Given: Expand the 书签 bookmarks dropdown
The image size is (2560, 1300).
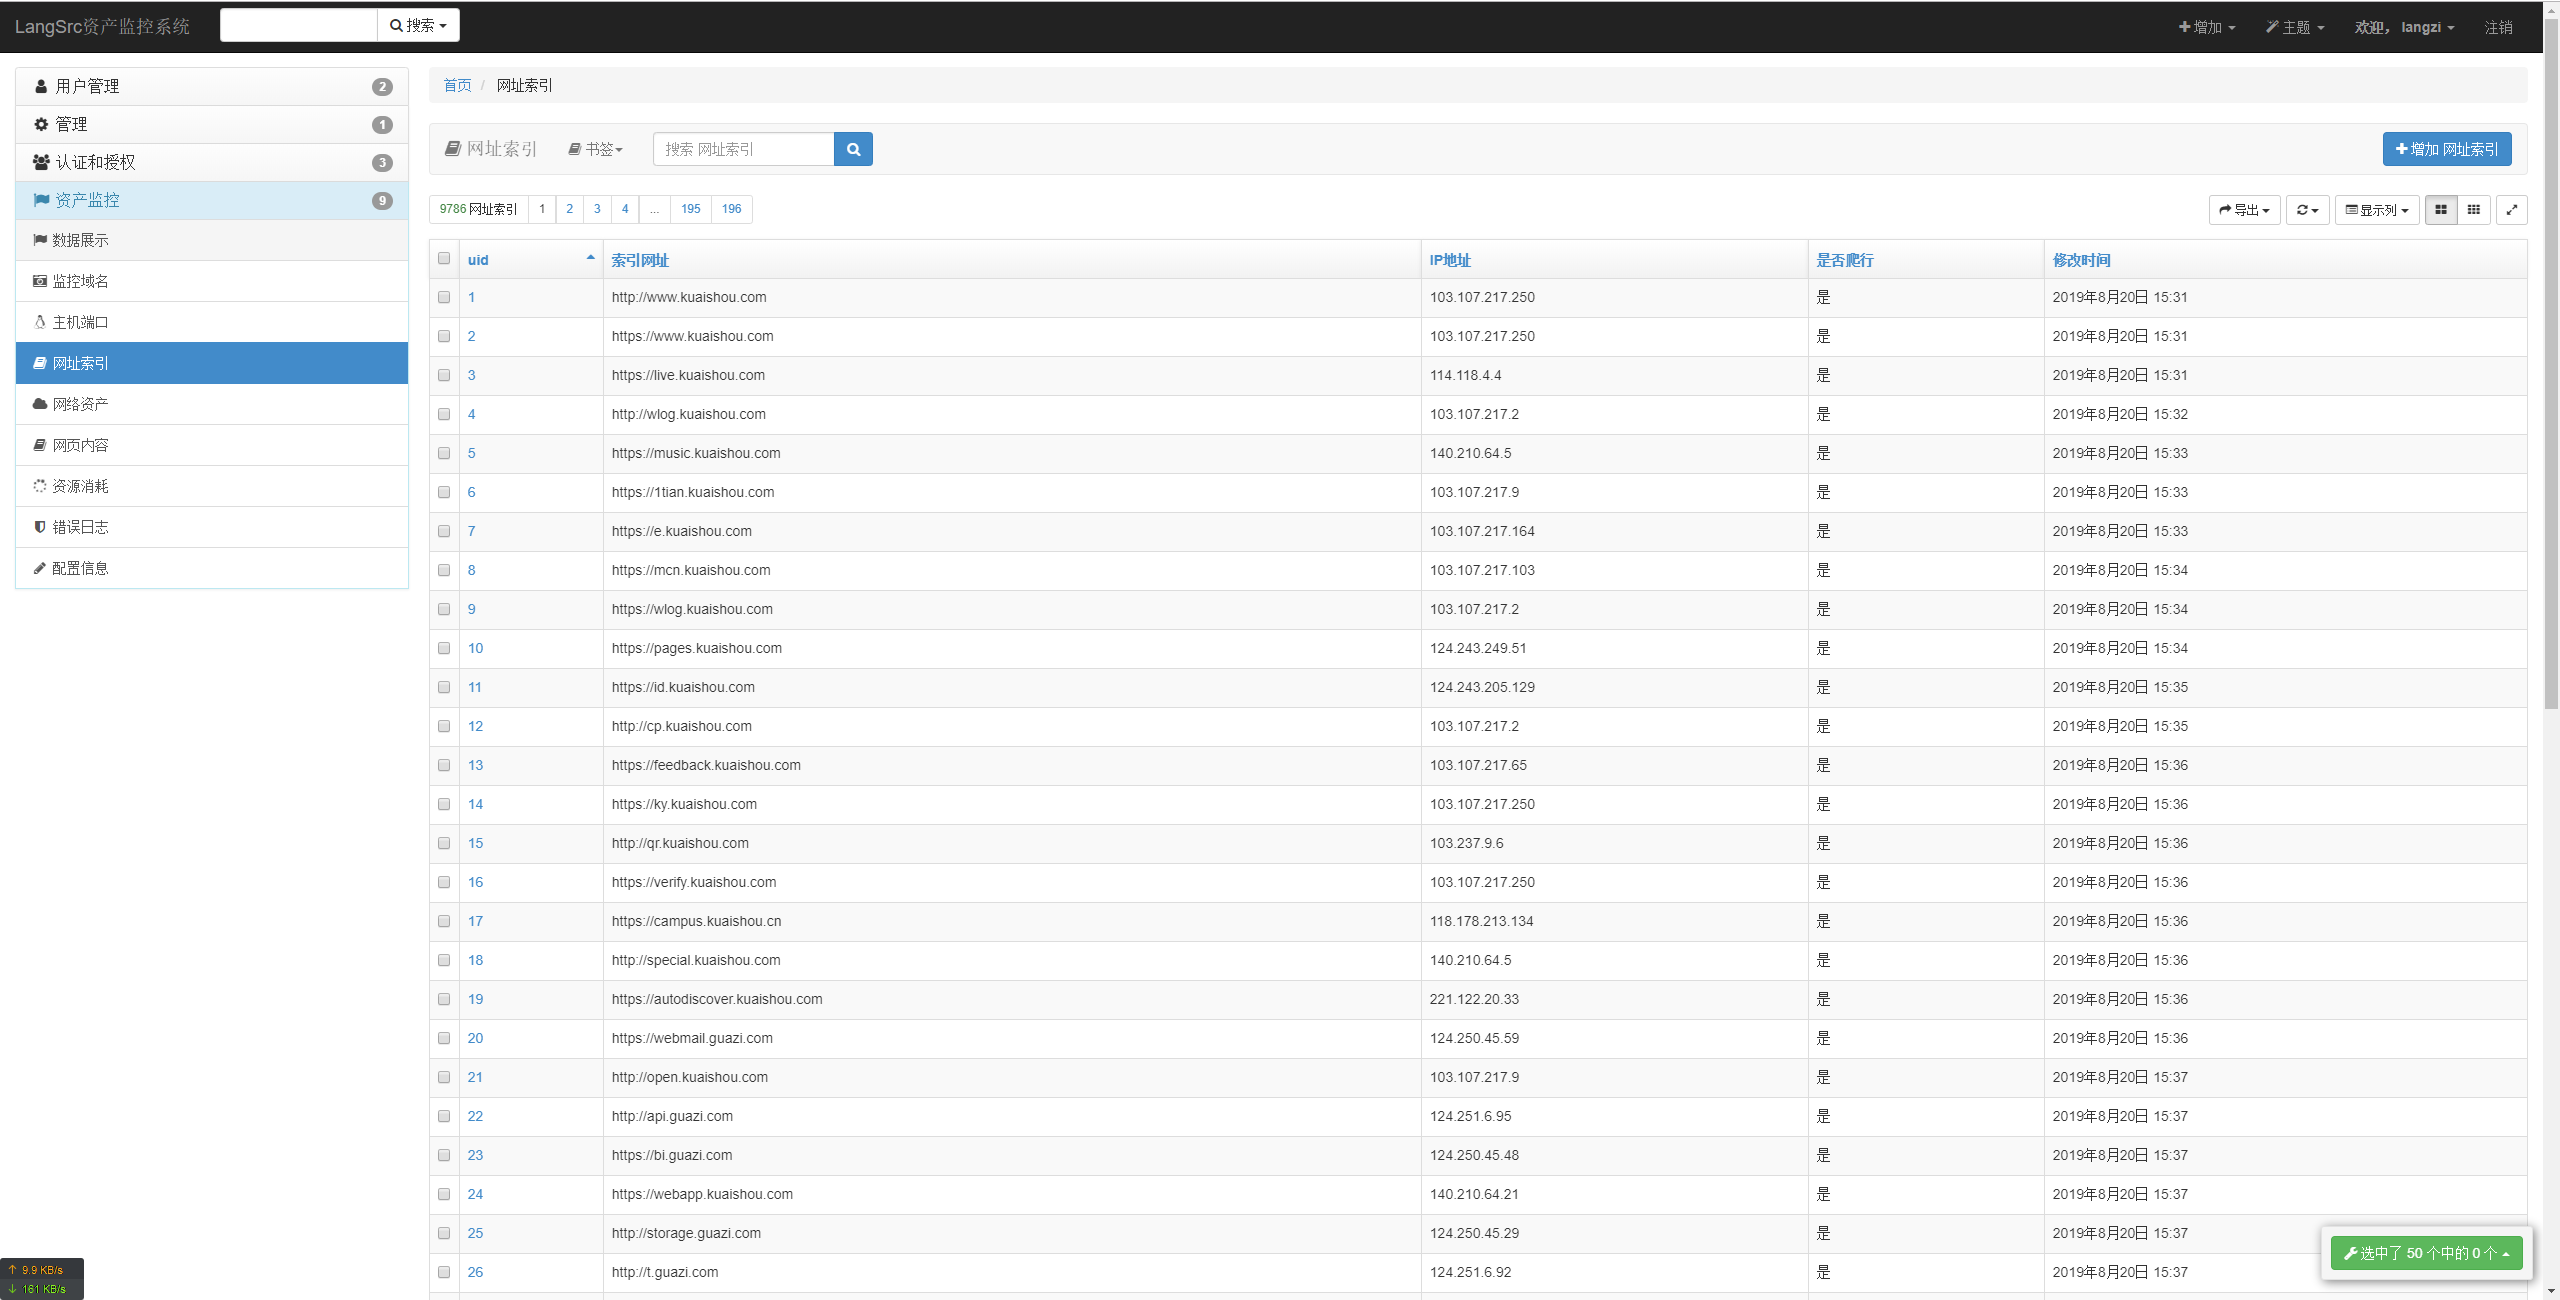Looking at the screenshot, I should [596, 149].
